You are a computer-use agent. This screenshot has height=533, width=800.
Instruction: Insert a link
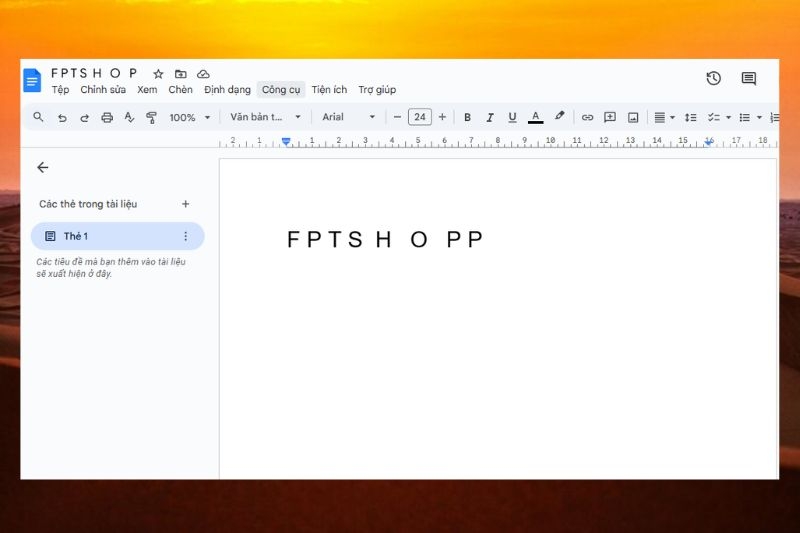click(x=587, y=117)
